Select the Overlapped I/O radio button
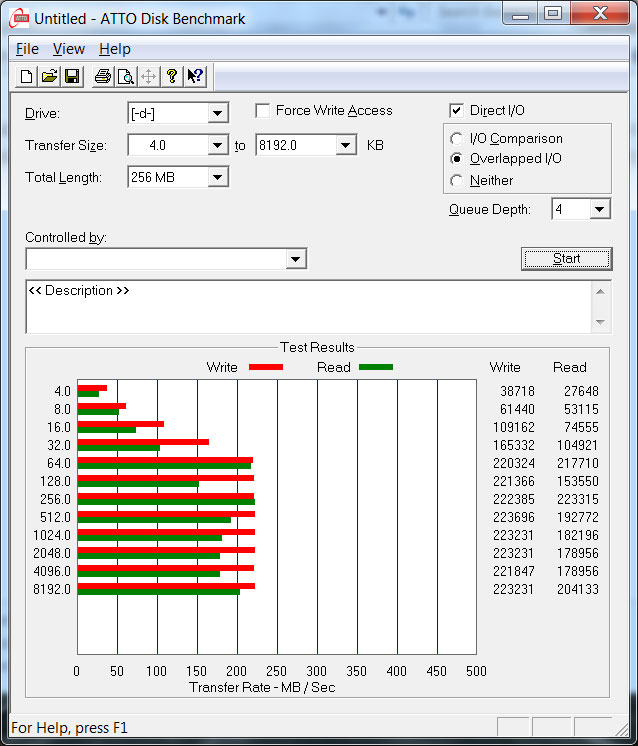This screenshot has height=746, width=638. (456, 158)
